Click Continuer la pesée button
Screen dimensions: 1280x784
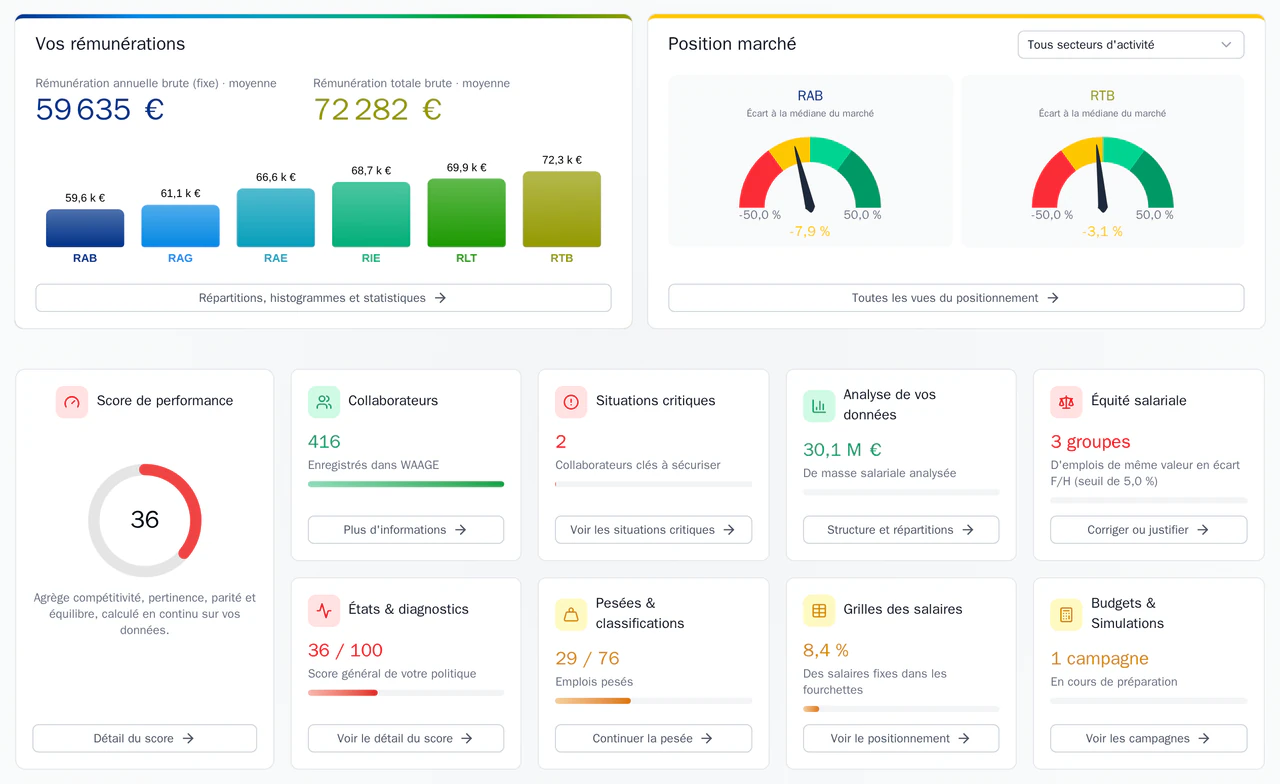[x=653, y=738]
